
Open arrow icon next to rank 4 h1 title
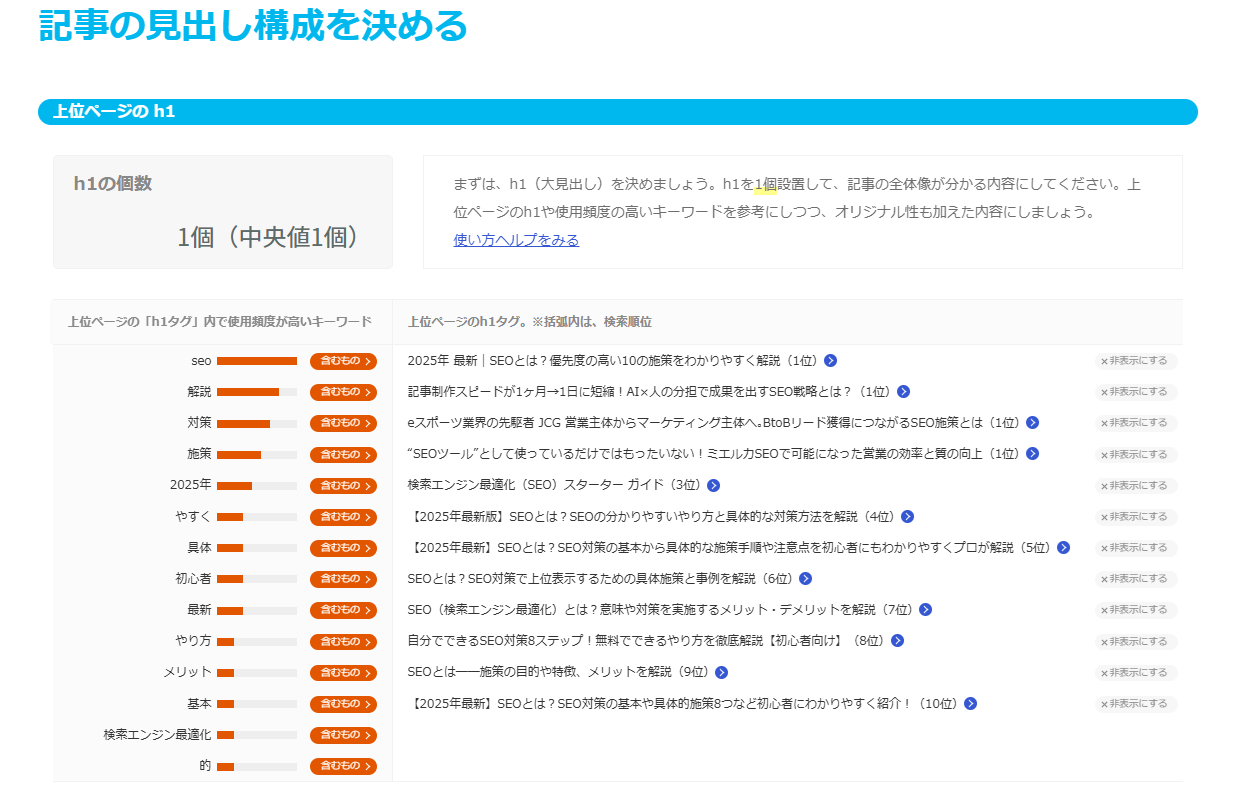907,517
